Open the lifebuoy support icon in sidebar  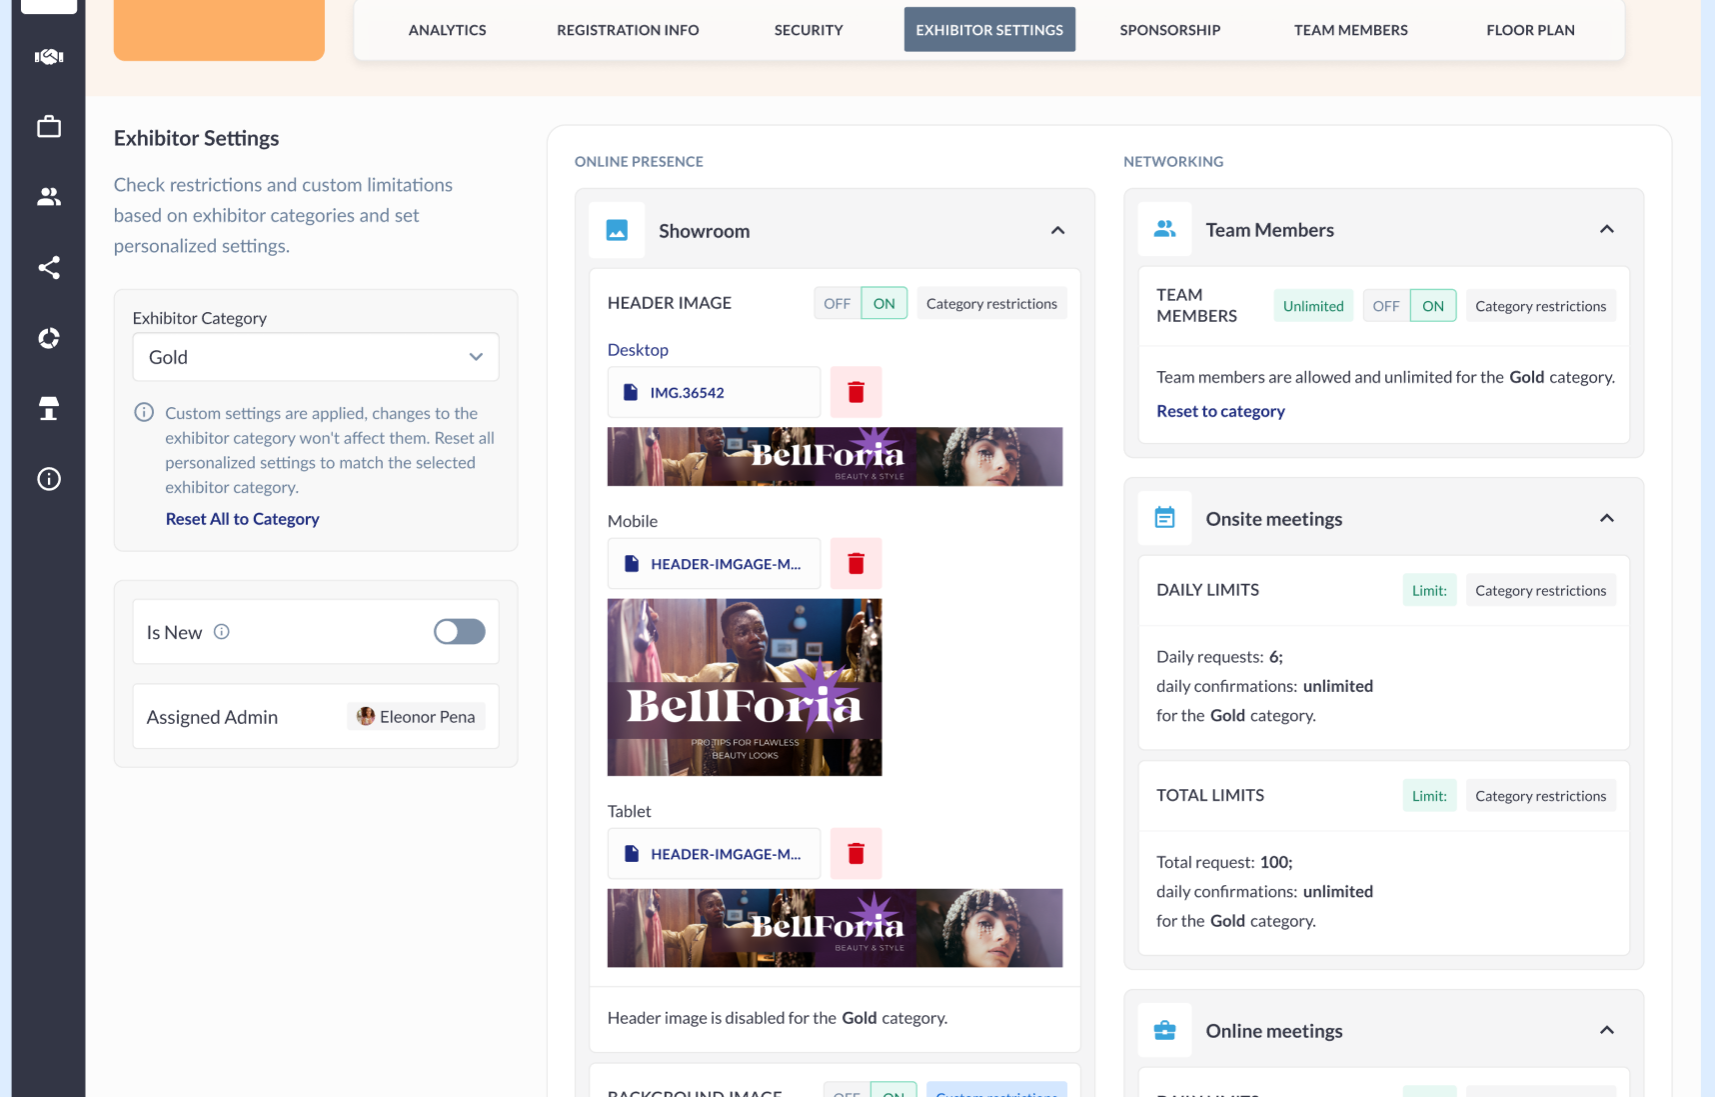point(49,338)
